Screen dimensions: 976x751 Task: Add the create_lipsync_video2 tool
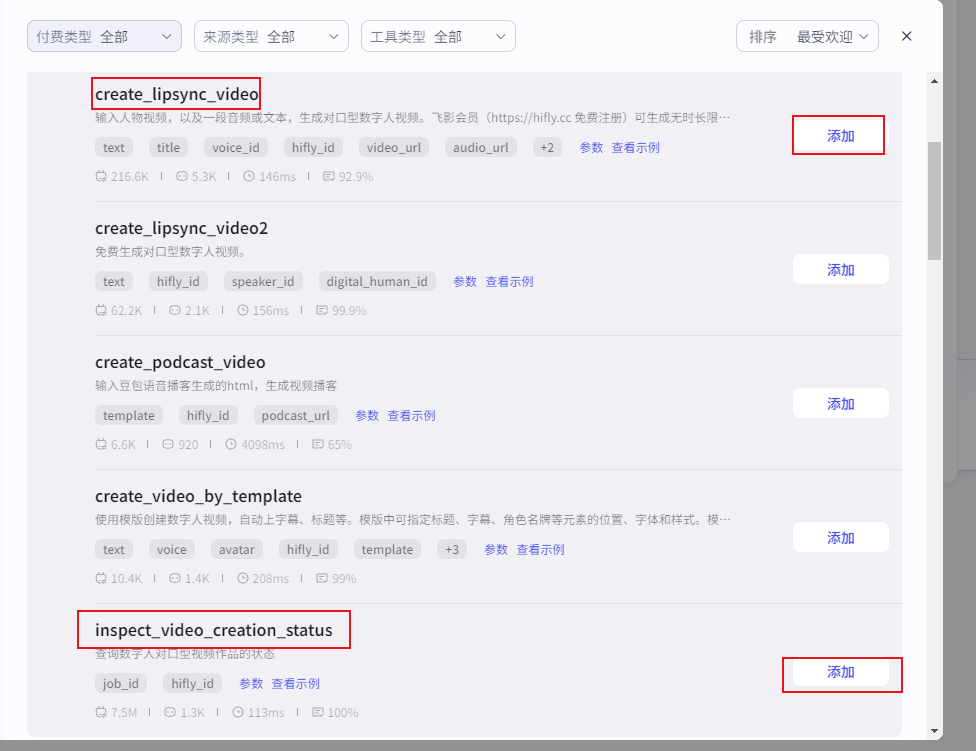coord(840,270)
